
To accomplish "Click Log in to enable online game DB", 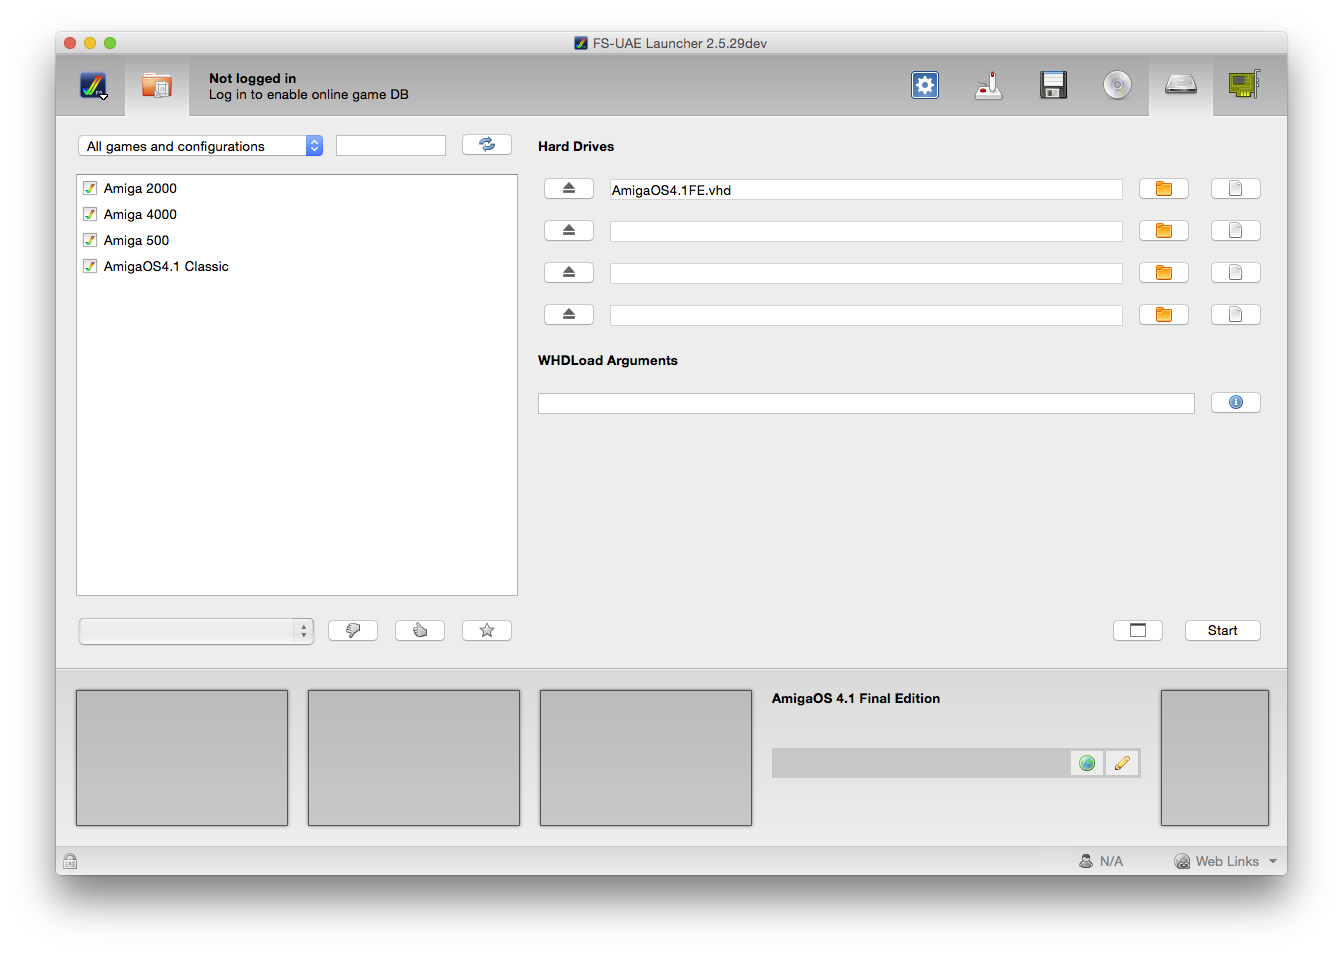I will click(x=309, y=94).
